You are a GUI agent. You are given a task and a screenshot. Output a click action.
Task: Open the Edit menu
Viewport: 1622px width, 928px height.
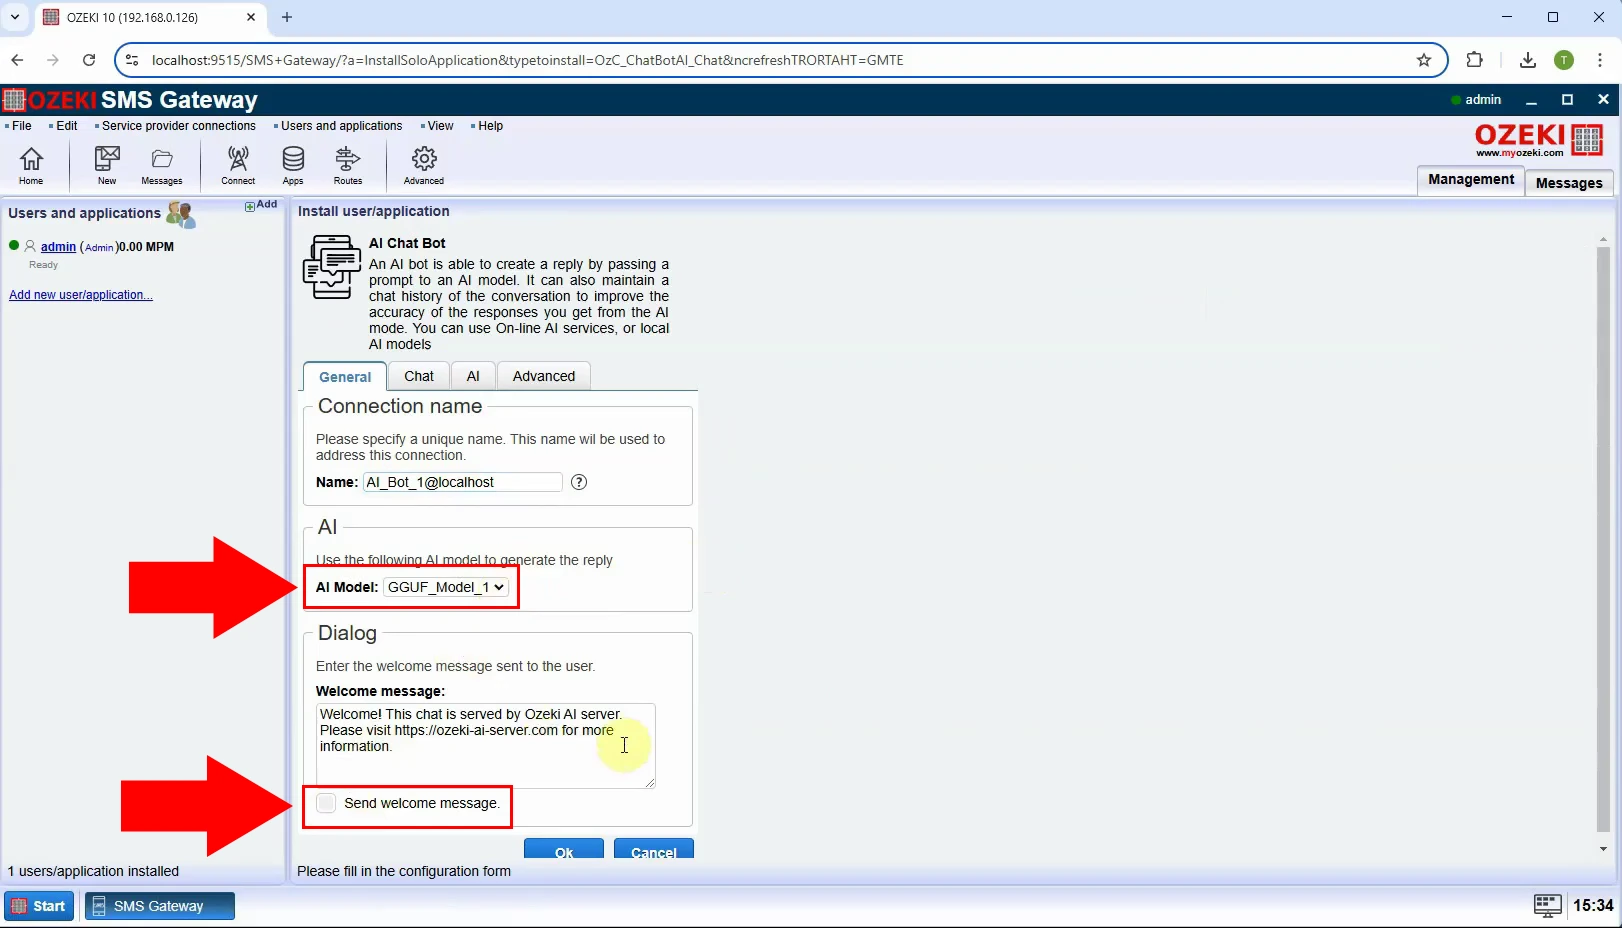click(66, 126)
